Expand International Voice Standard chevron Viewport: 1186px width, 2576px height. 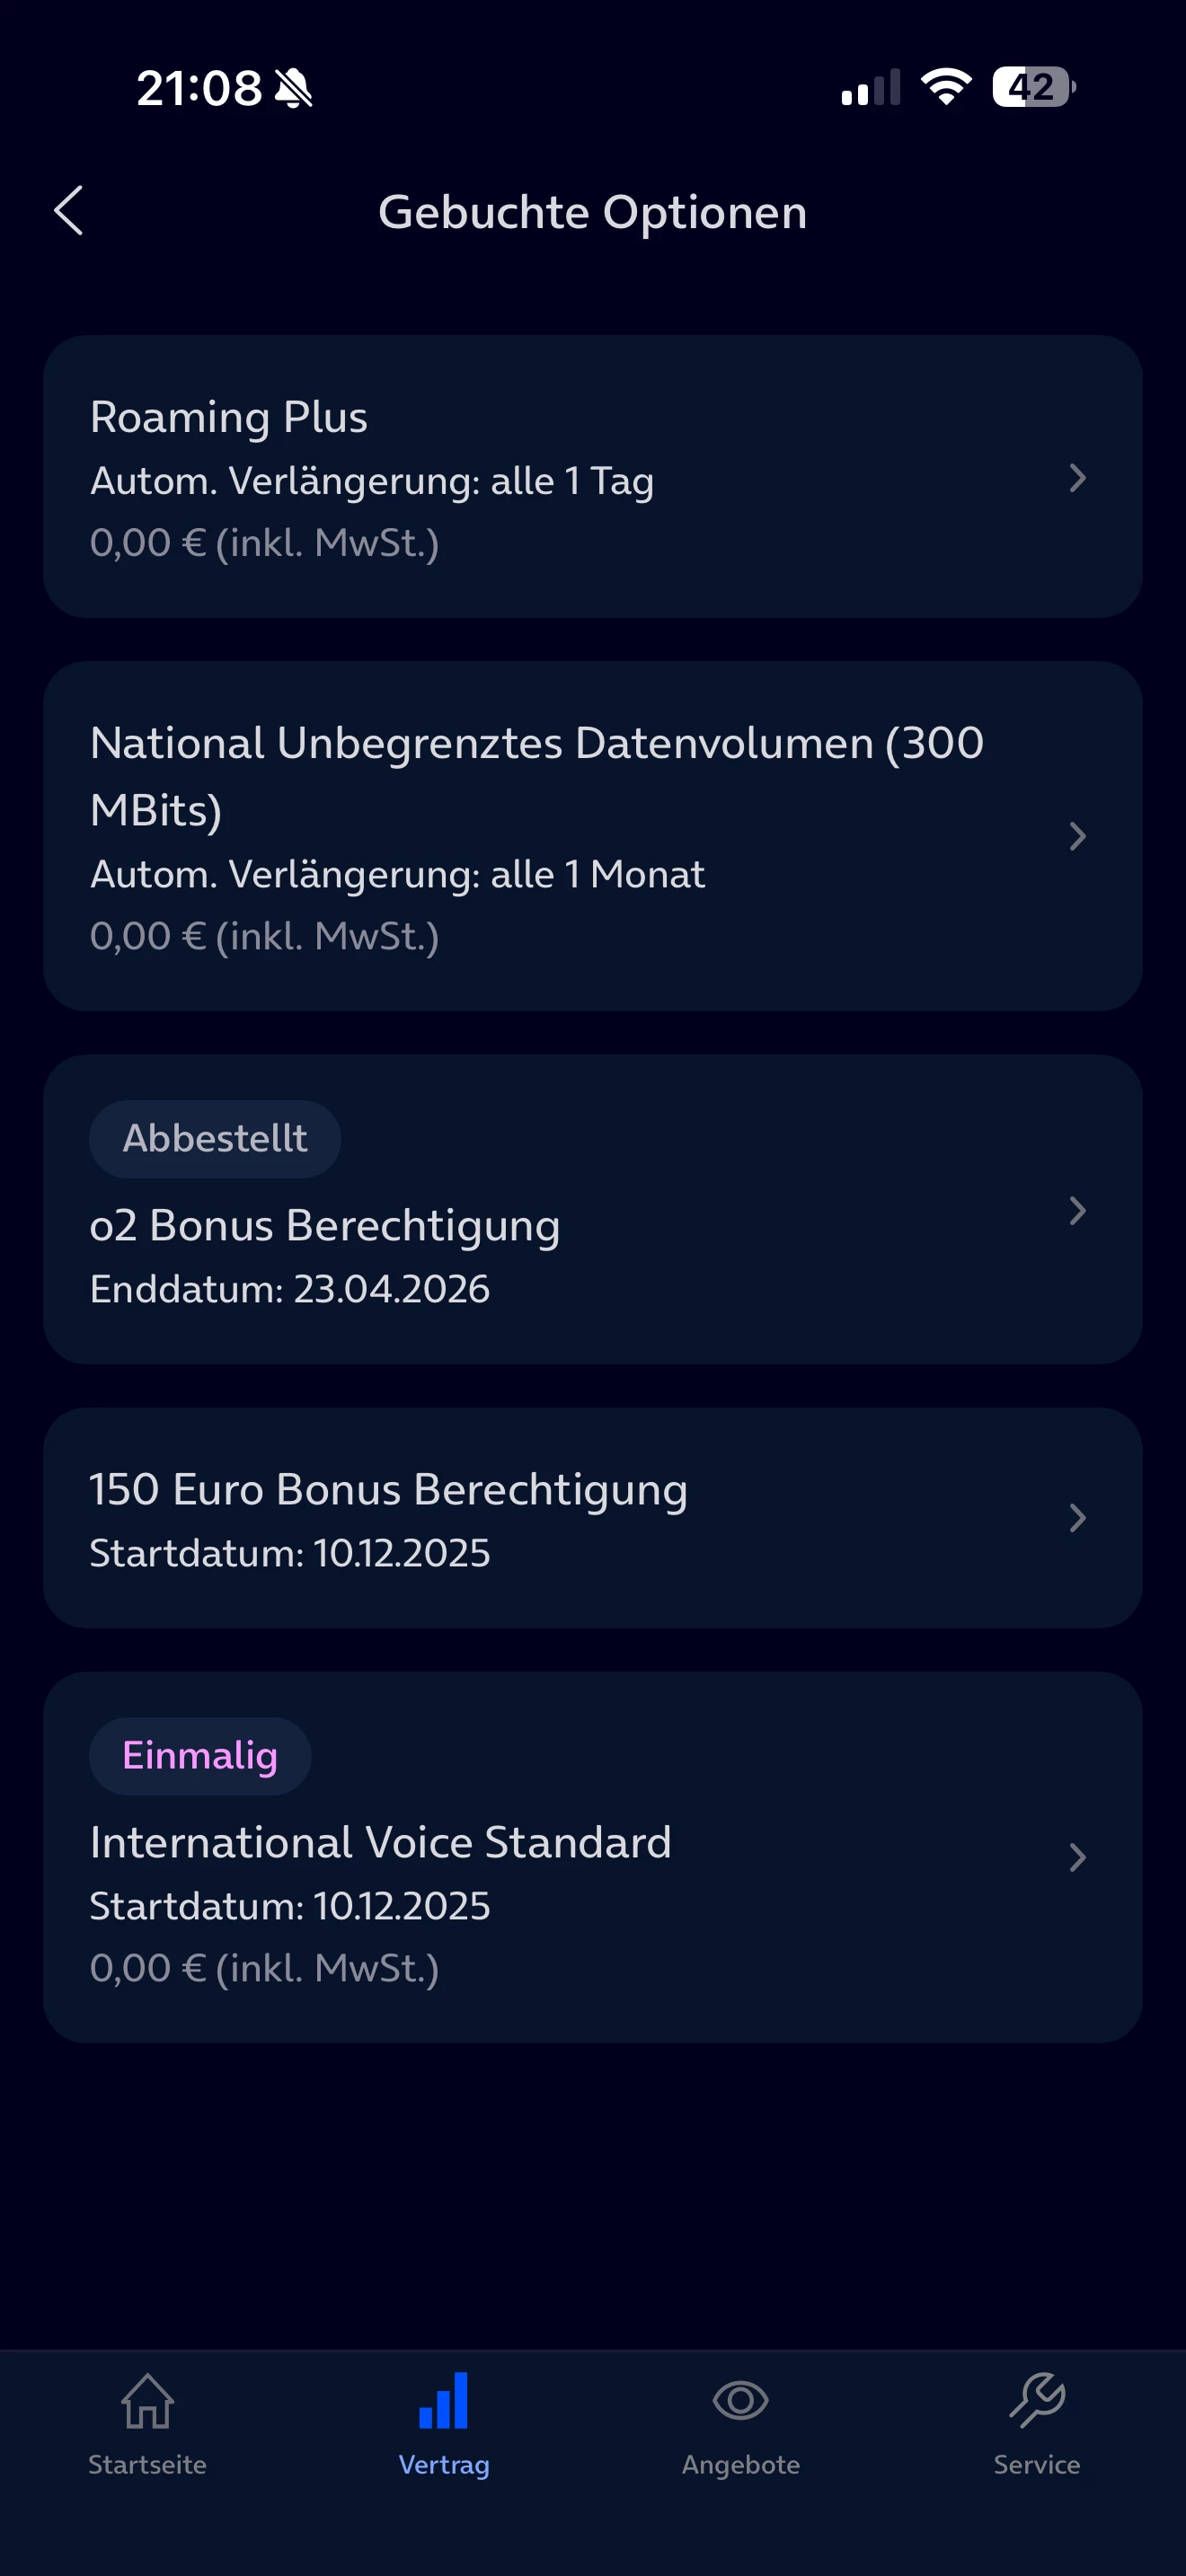1077,1857
